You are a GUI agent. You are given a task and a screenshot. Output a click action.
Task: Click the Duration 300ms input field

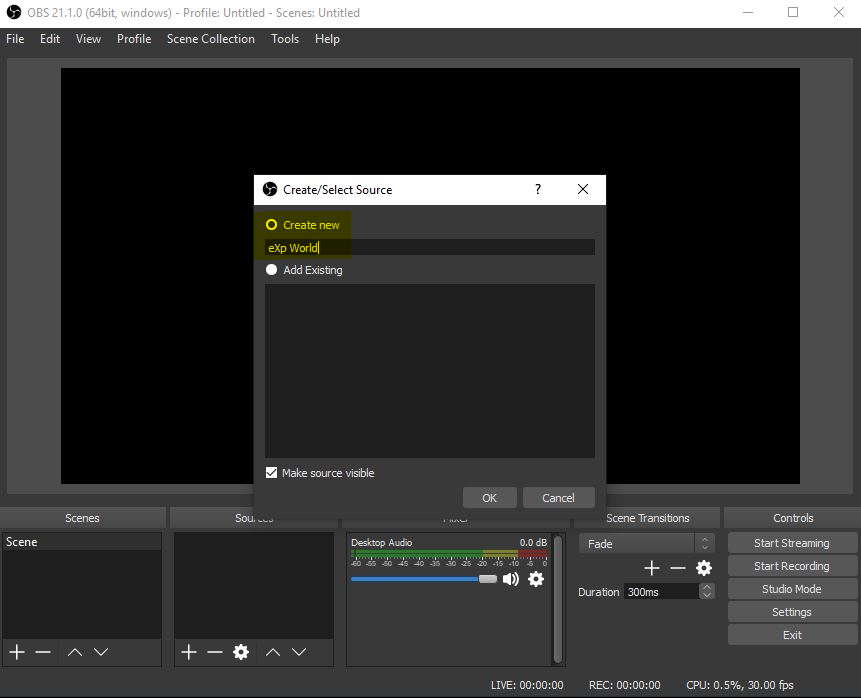(x=661, y=592)
